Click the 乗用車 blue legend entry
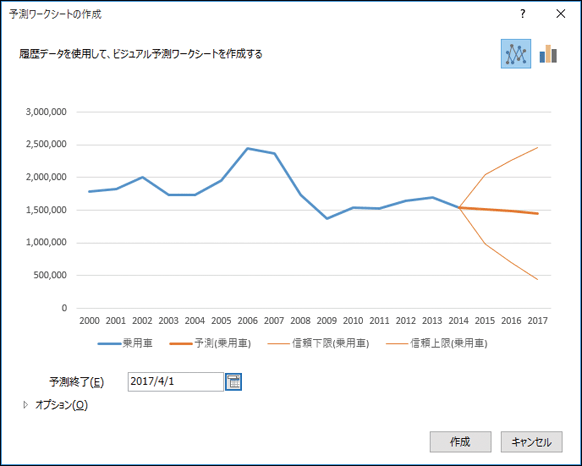This screenshot has width=582, height=466. [125, 343]
